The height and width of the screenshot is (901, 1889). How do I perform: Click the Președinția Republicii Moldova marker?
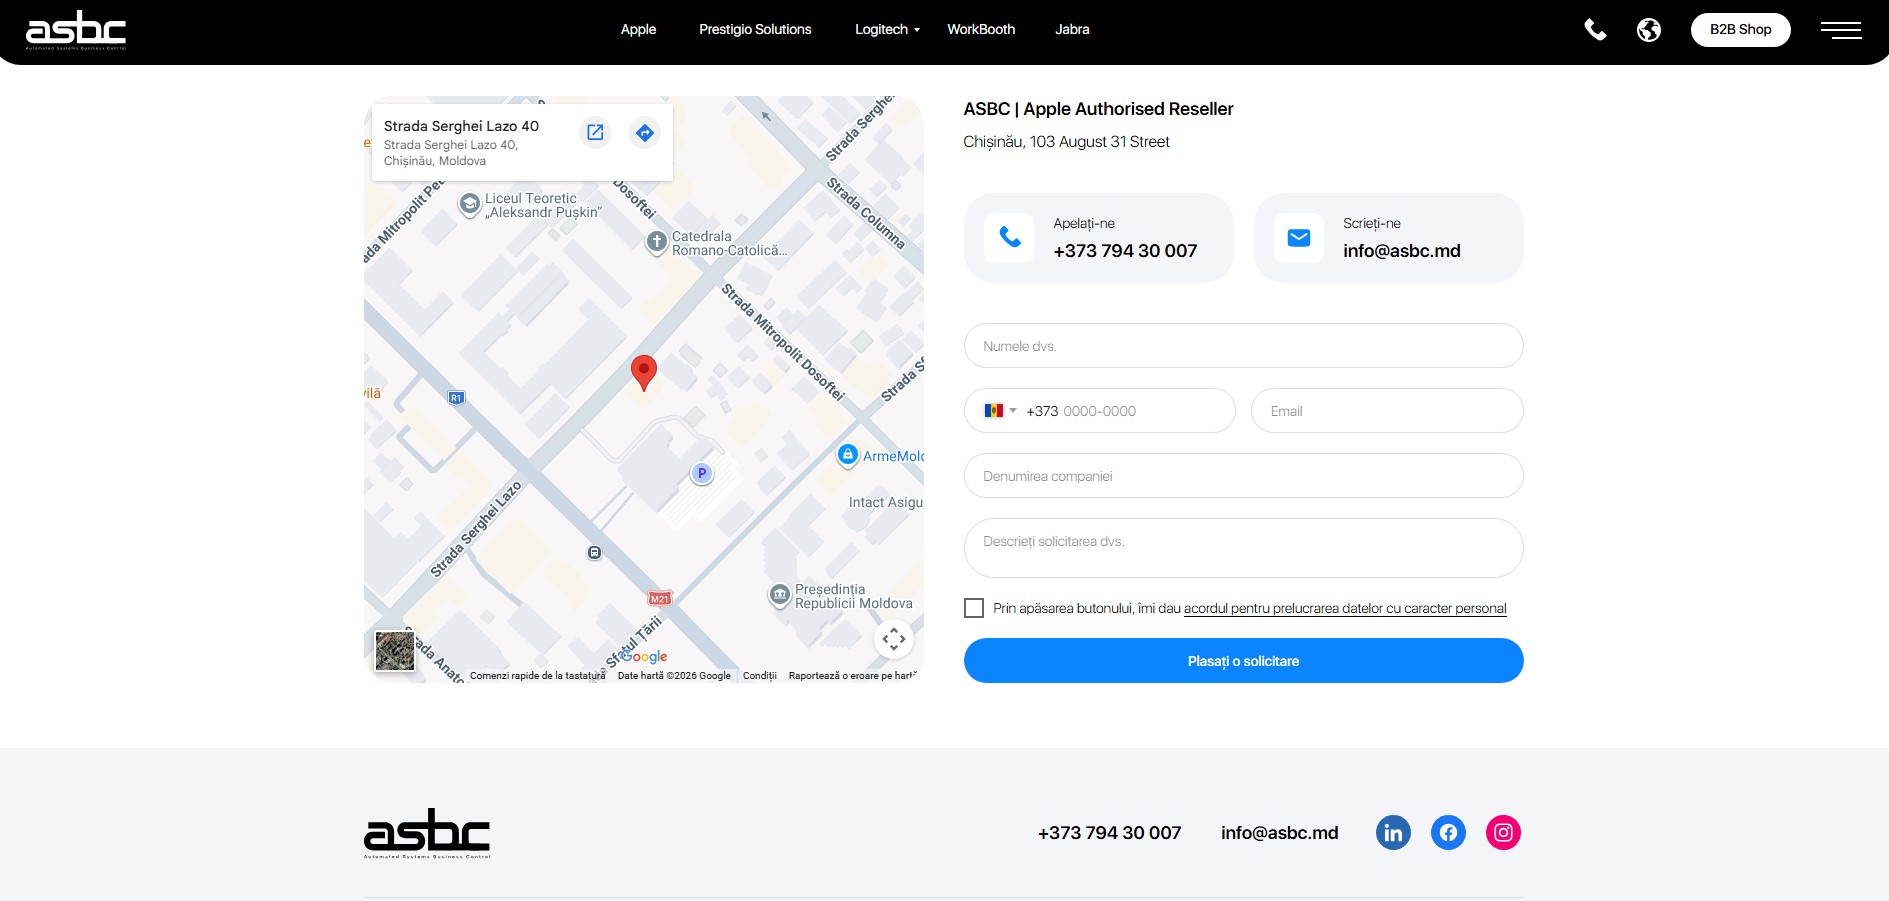[779, 595]
